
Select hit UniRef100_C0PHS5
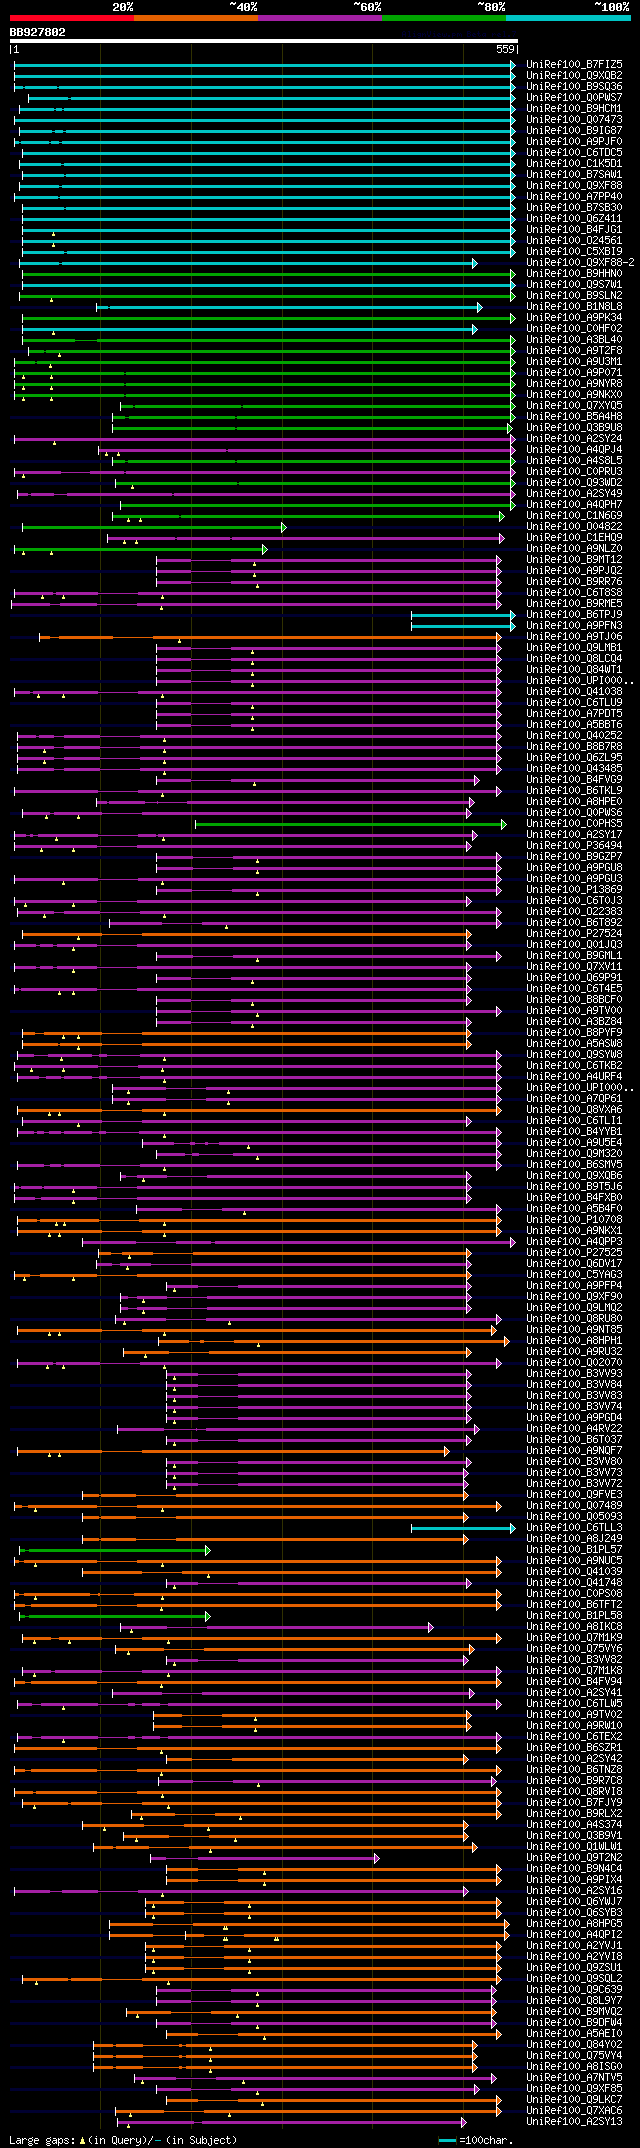574,823
